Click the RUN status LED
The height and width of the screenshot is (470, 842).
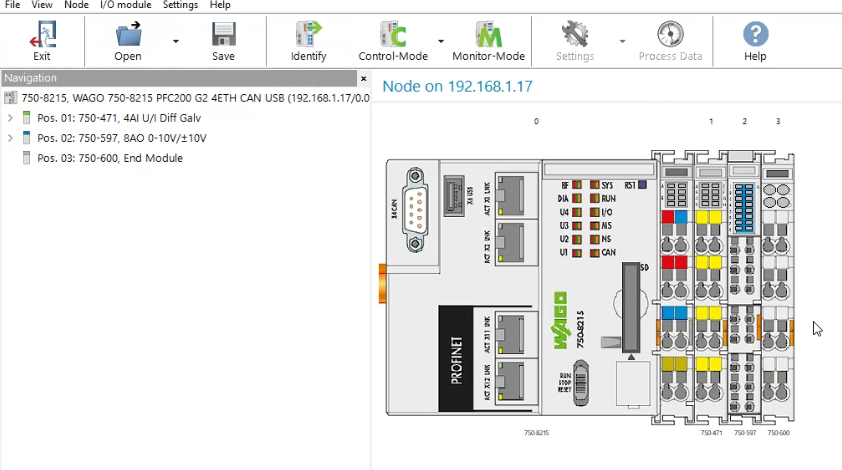click(x=594, y=198)
